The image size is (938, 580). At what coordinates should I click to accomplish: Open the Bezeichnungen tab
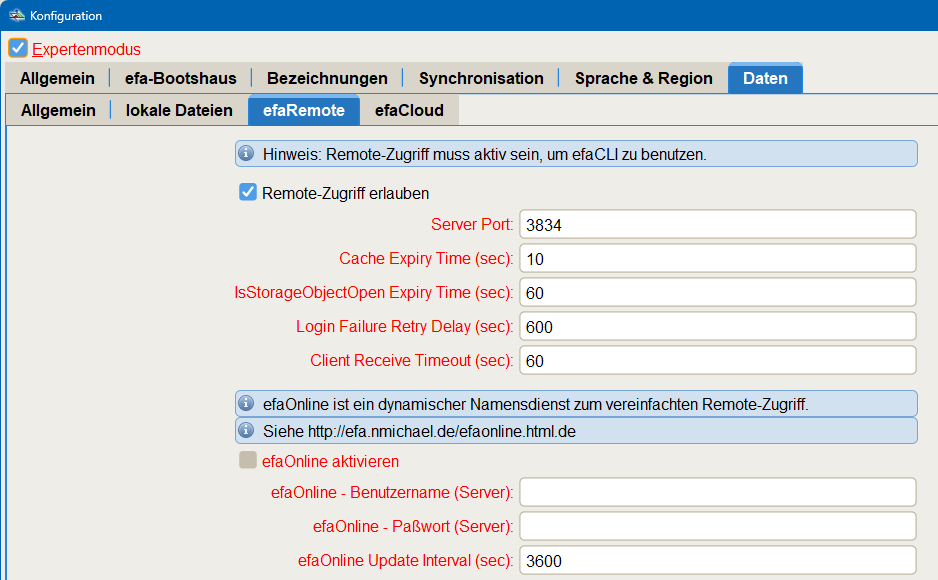click(x=327, y=78)
